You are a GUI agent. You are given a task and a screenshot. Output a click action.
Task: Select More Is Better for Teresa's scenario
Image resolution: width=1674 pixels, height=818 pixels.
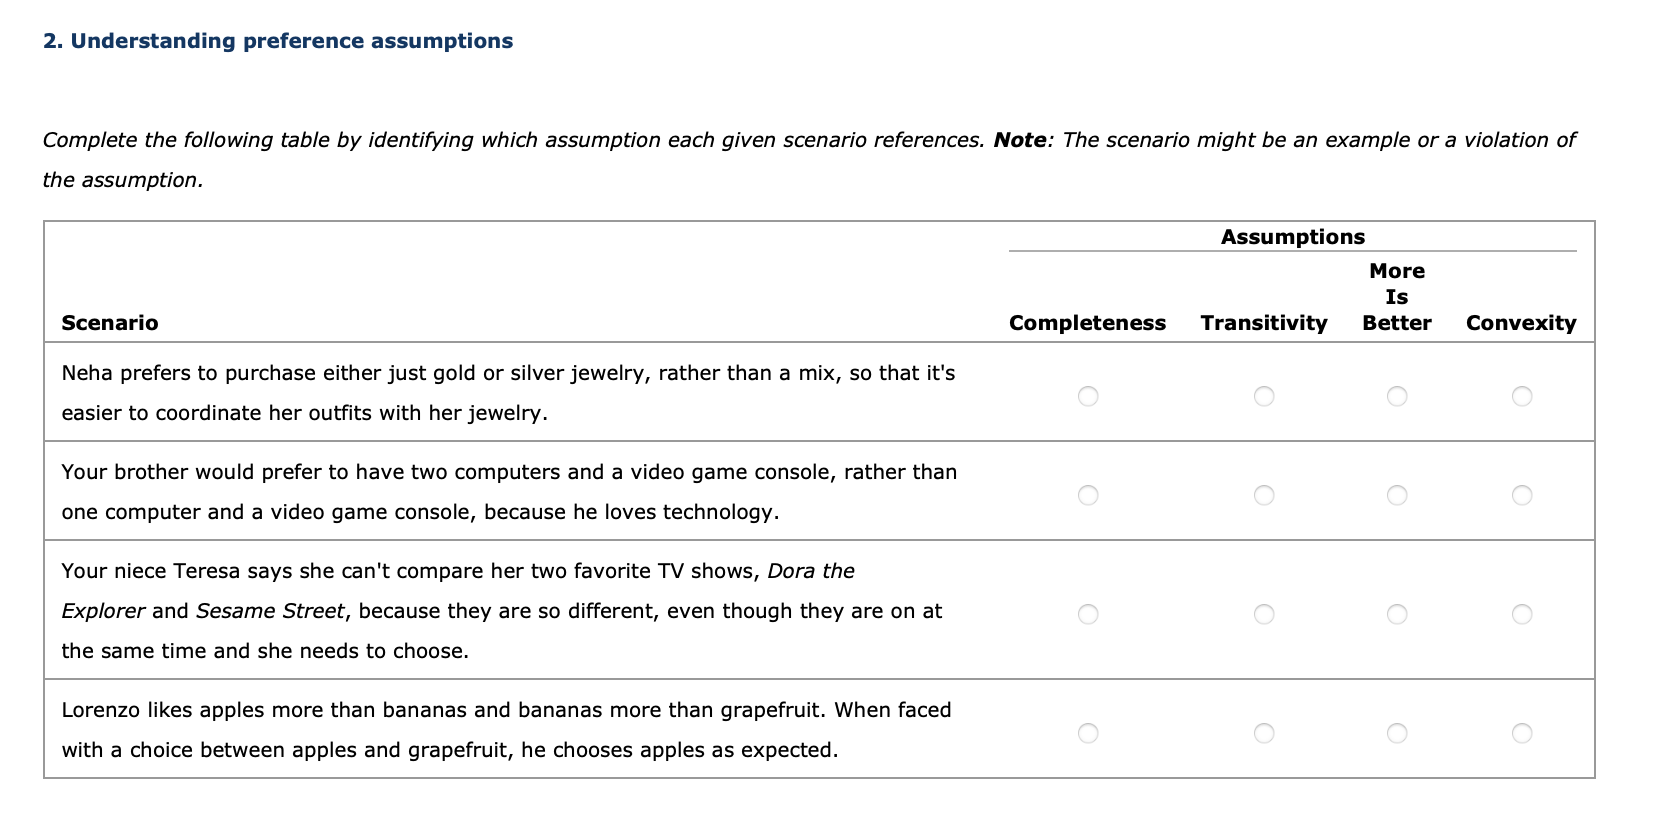tap(1397, 614)
